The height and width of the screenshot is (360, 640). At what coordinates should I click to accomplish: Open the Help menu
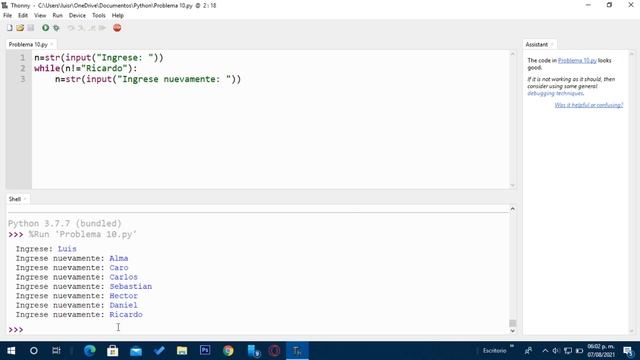point(118,15)
